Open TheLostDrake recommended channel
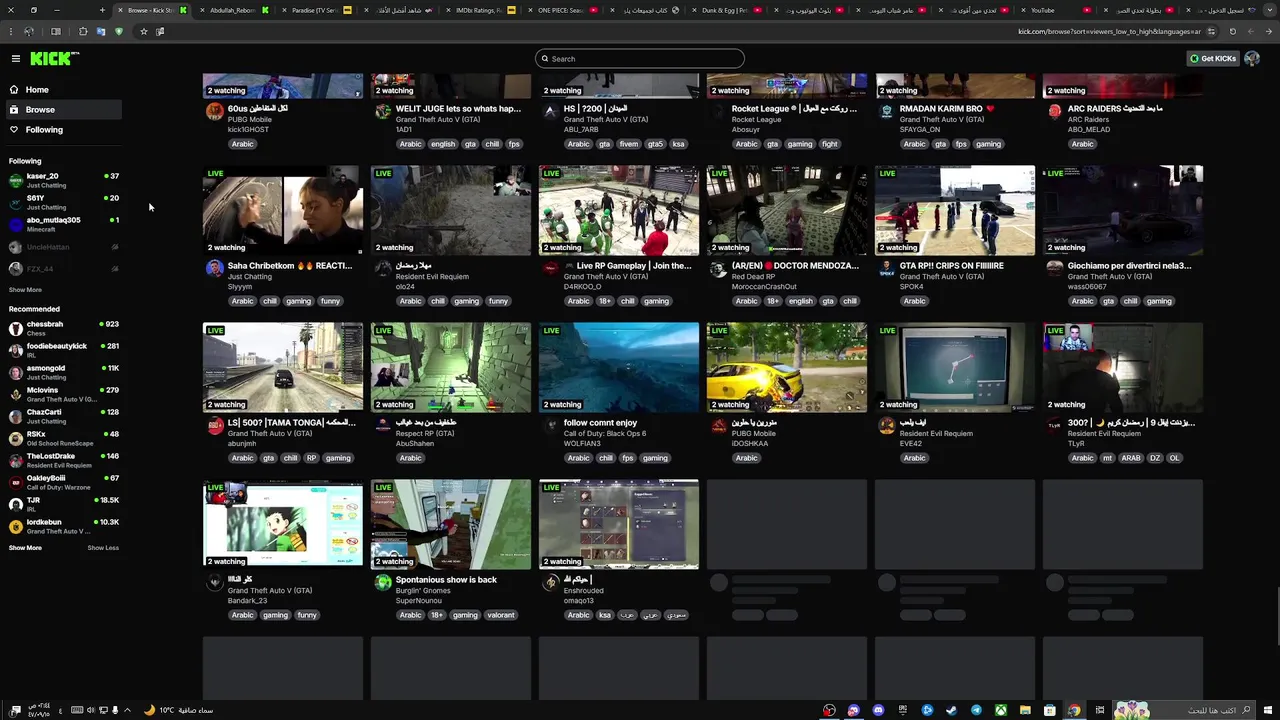 (x=64, y=460)
